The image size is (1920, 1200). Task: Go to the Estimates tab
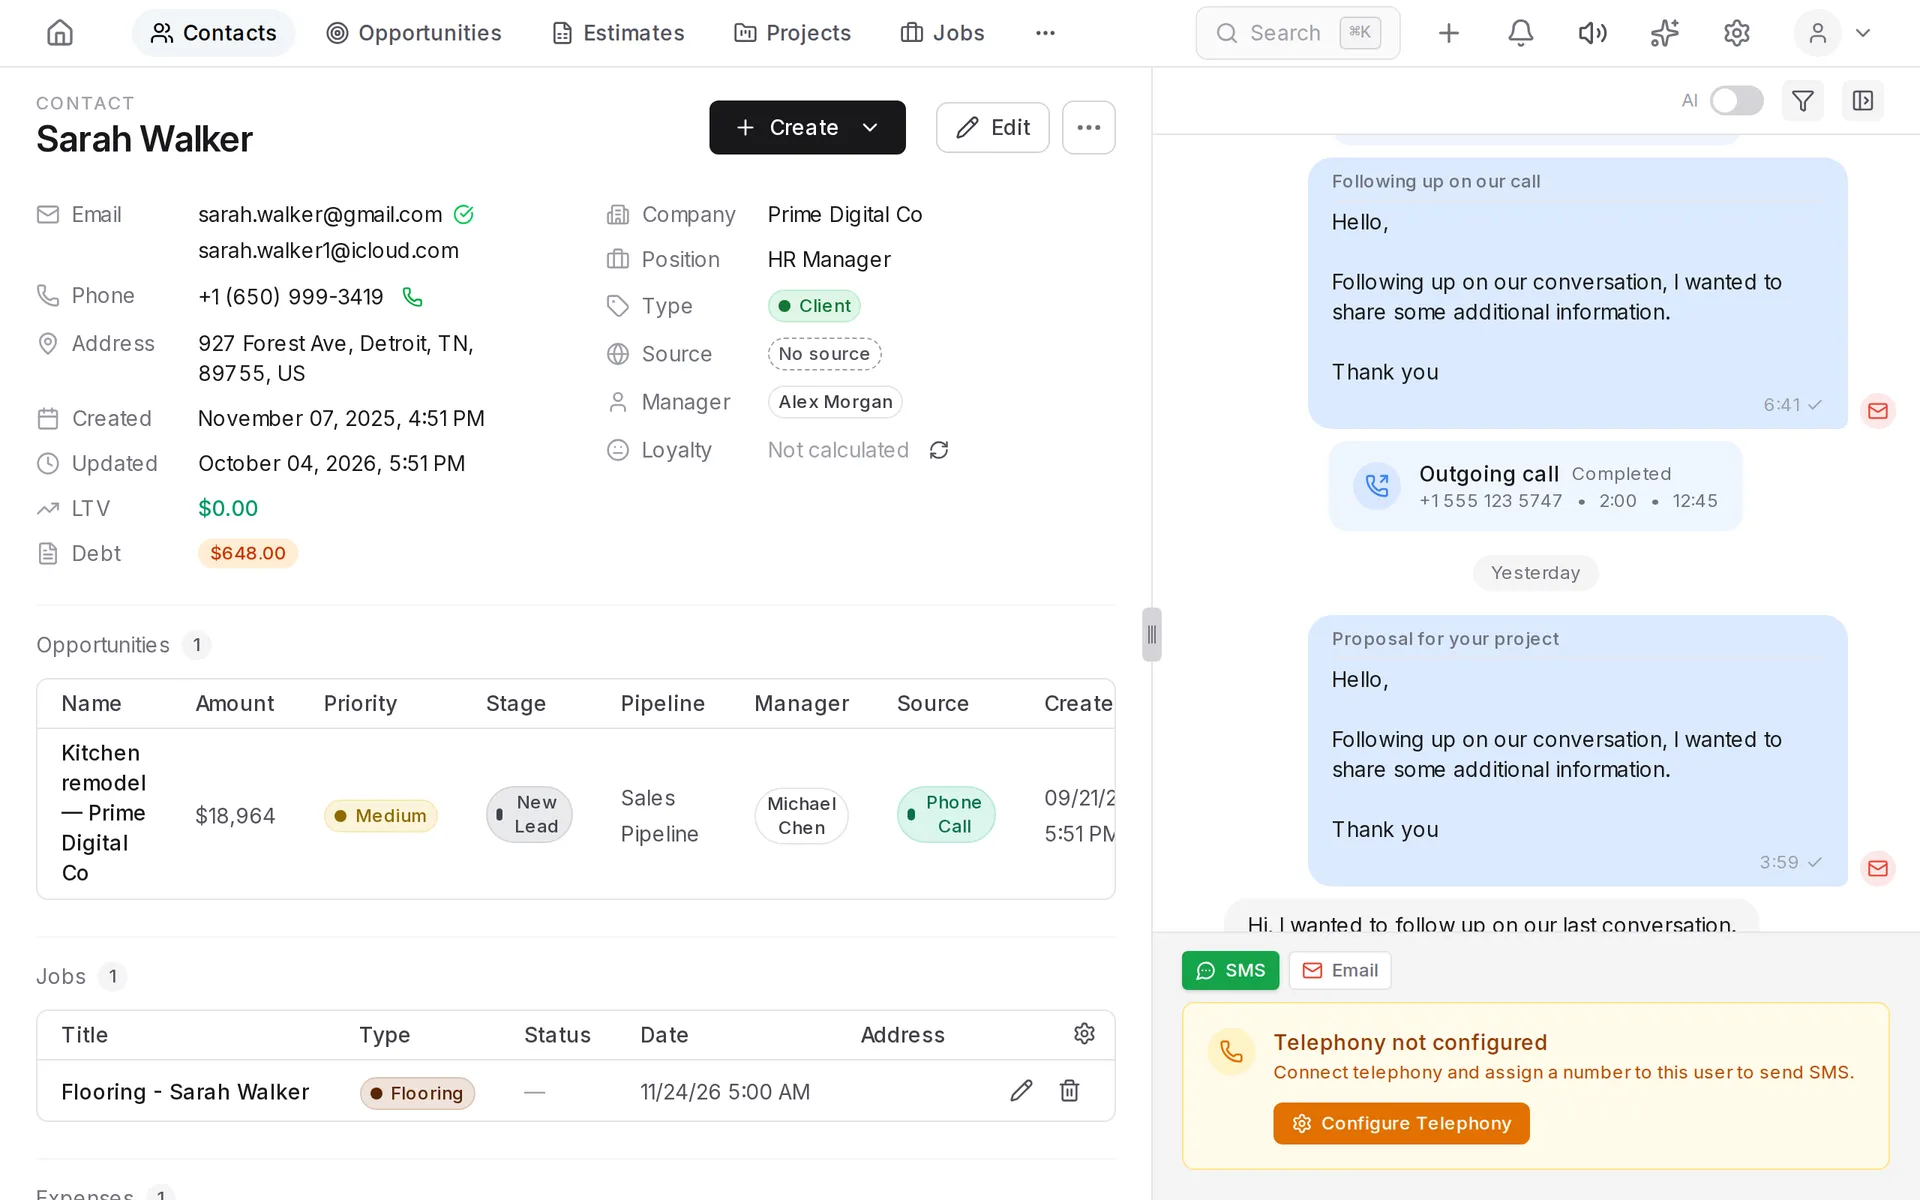[619, 33]
